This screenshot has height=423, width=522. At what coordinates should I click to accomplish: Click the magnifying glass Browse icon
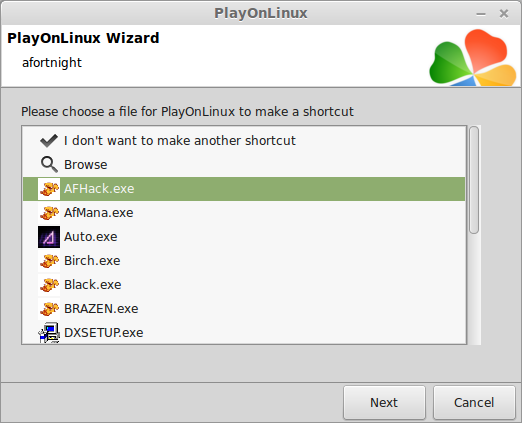point(49,165)
